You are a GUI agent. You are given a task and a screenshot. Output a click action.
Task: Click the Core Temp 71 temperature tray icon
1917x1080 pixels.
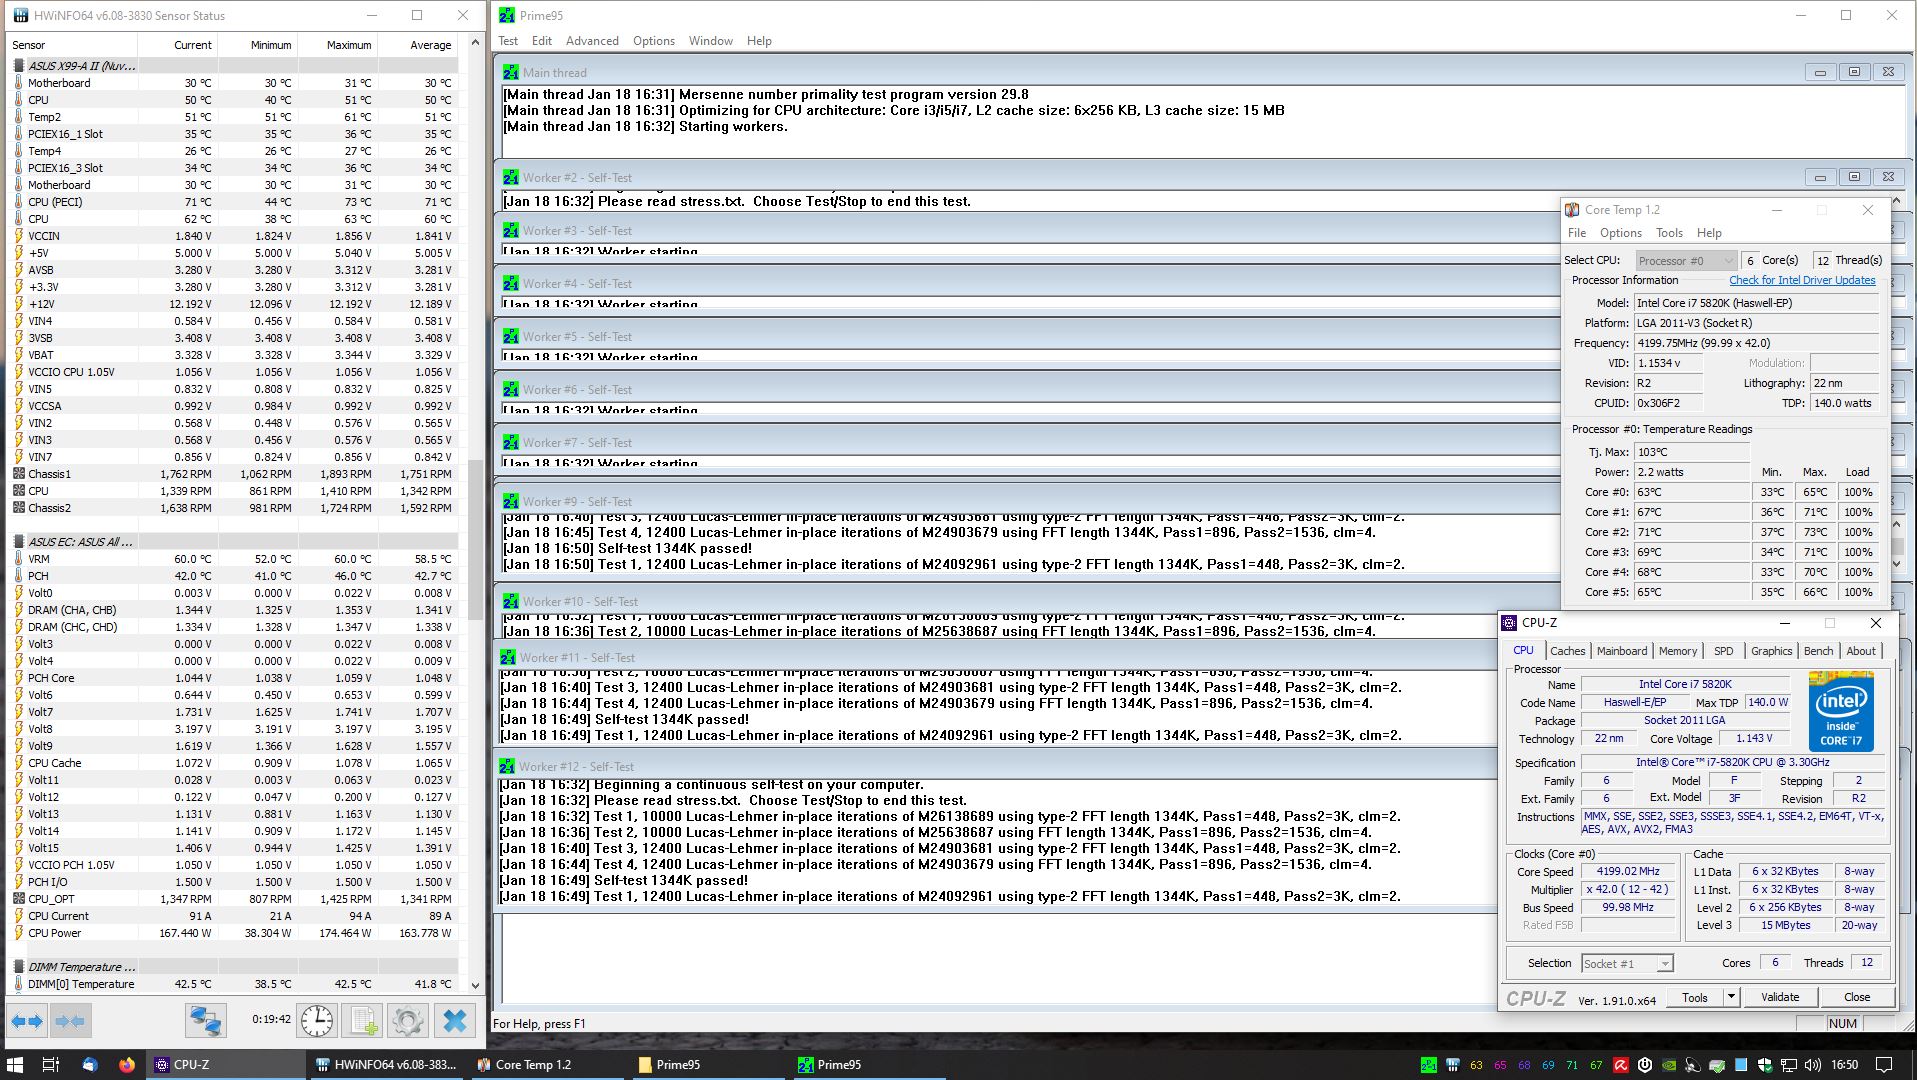[x=1572, y=1065]
